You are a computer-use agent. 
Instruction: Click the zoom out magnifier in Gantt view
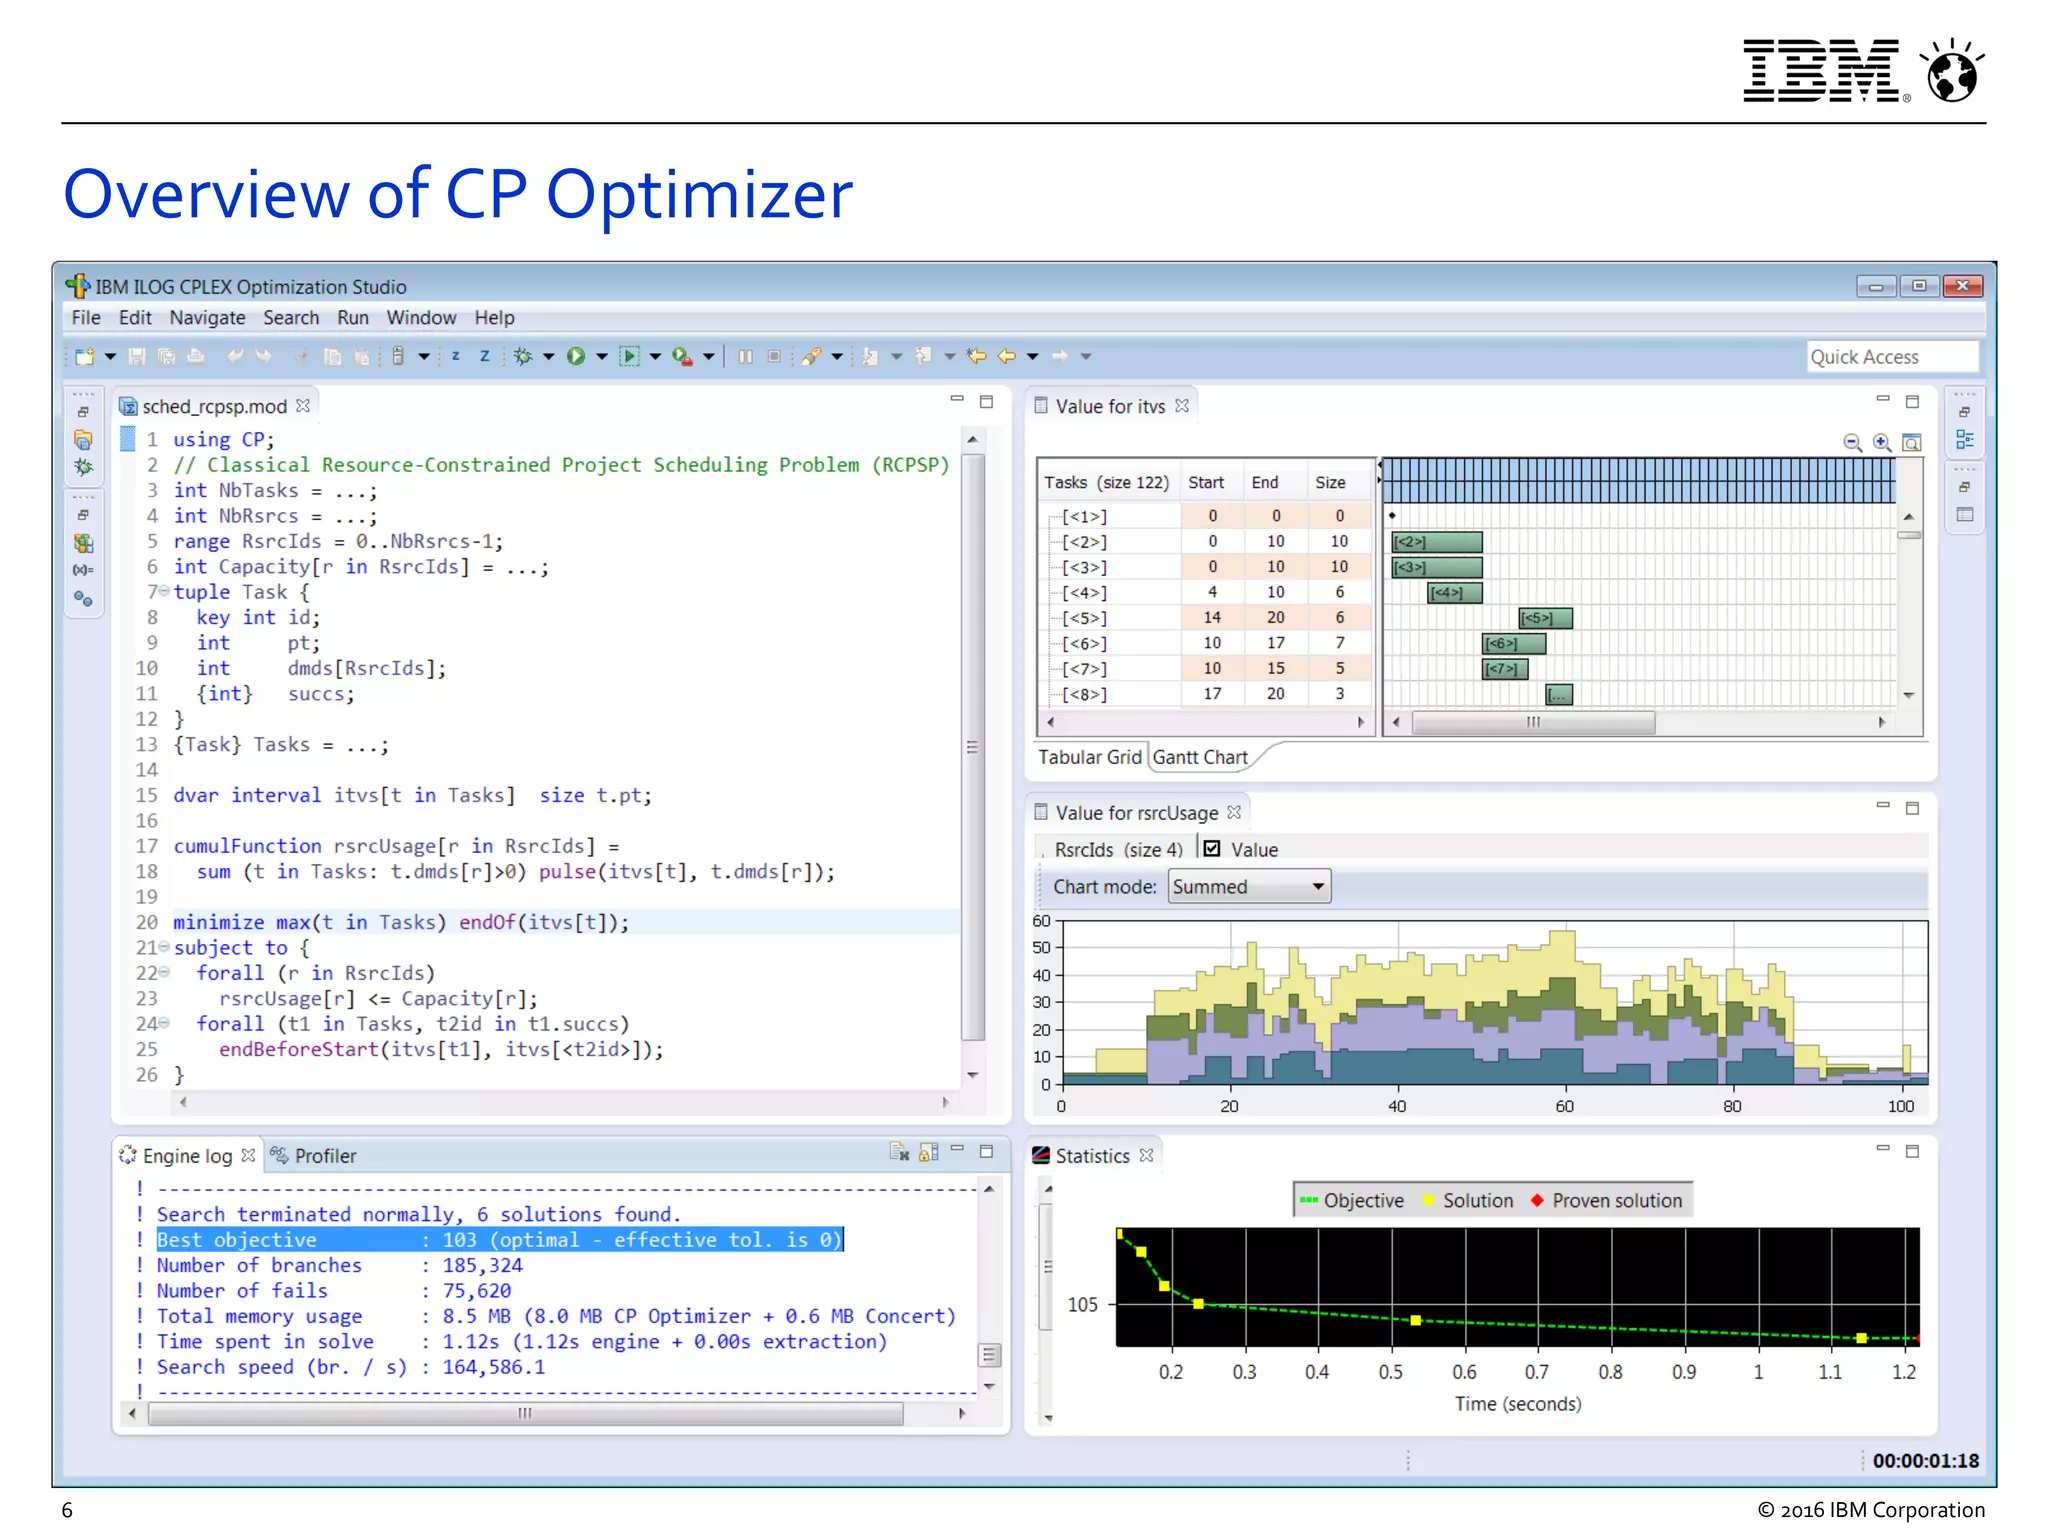(1852, 442)
